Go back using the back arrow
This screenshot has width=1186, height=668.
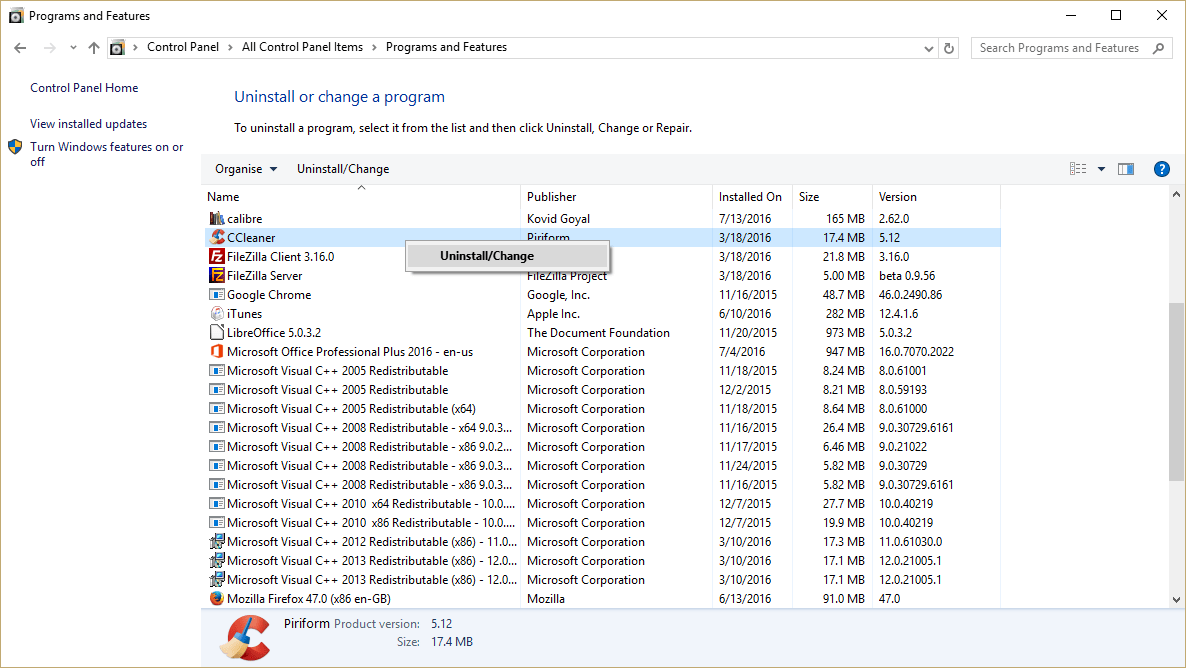(x=20, y=48)
